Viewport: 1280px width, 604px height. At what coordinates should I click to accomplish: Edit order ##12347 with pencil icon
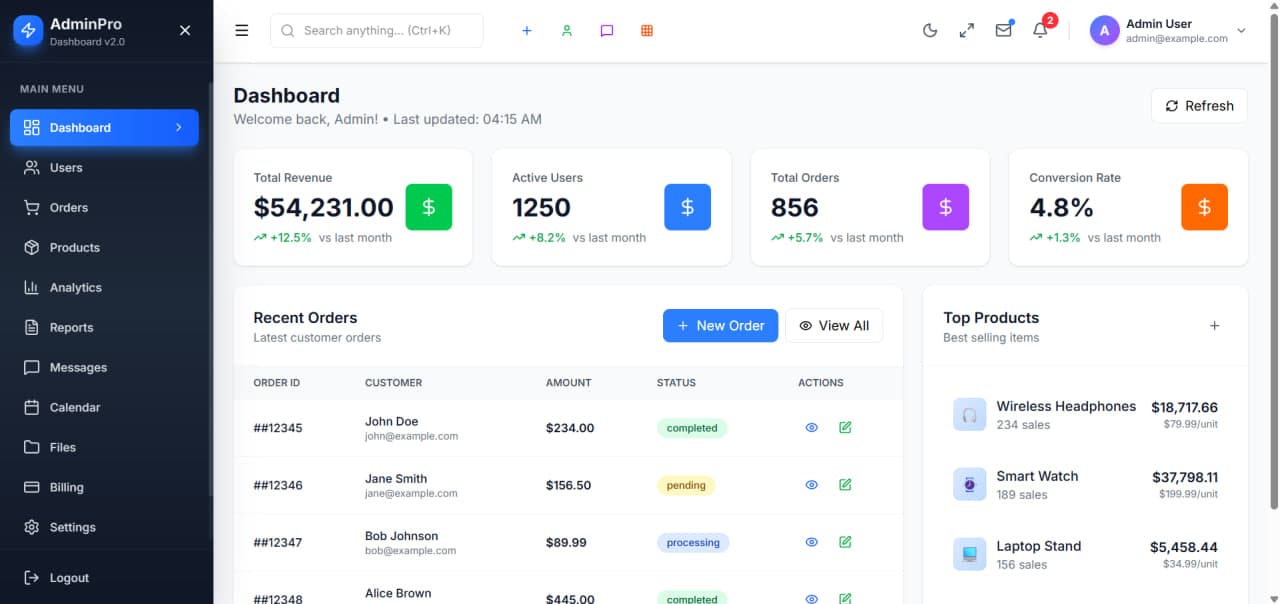coord(845,542)
